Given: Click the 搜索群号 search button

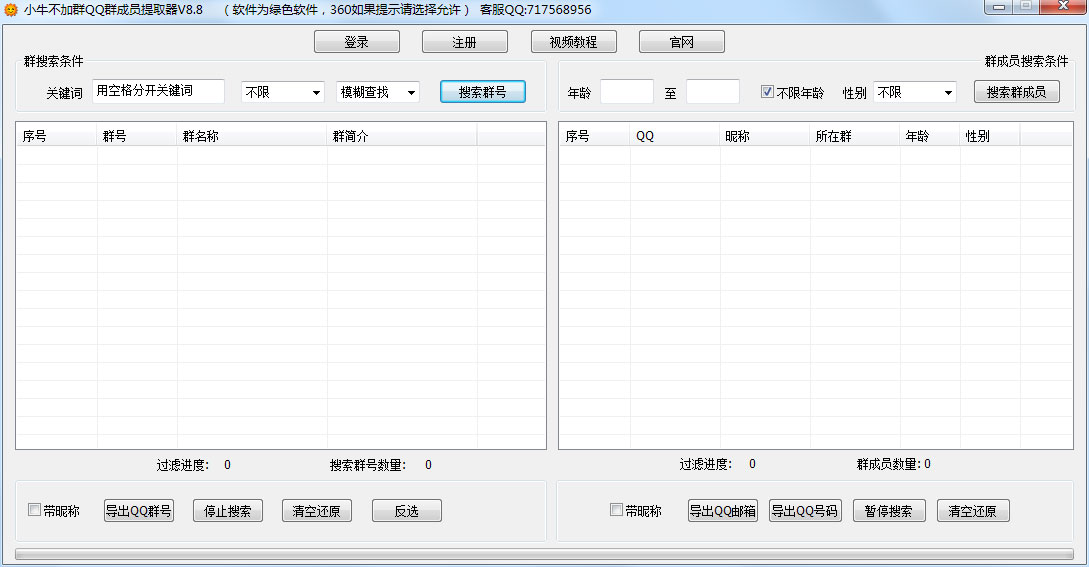Looking at the screenshot, I should coord(482,92).
